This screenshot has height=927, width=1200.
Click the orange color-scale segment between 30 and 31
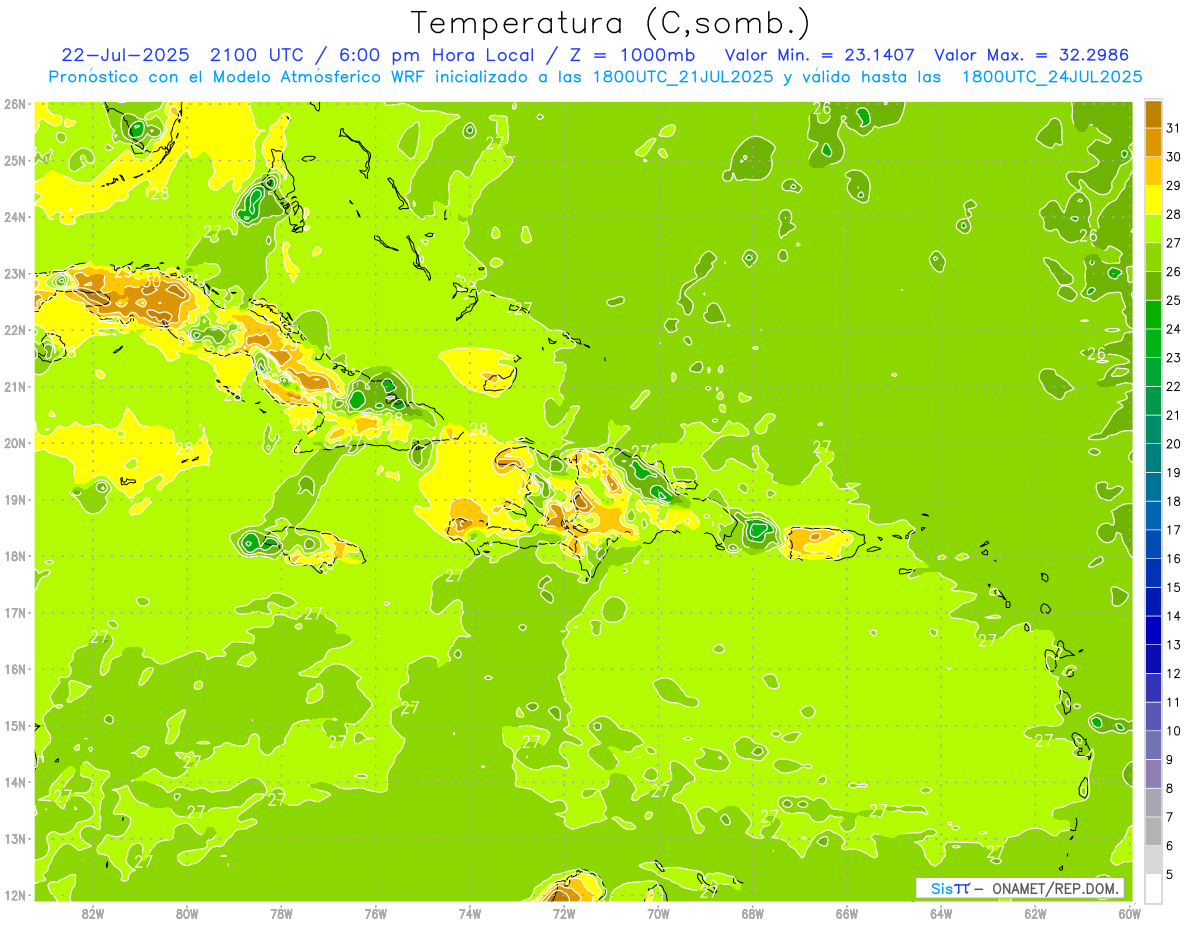pos(1153,142)
